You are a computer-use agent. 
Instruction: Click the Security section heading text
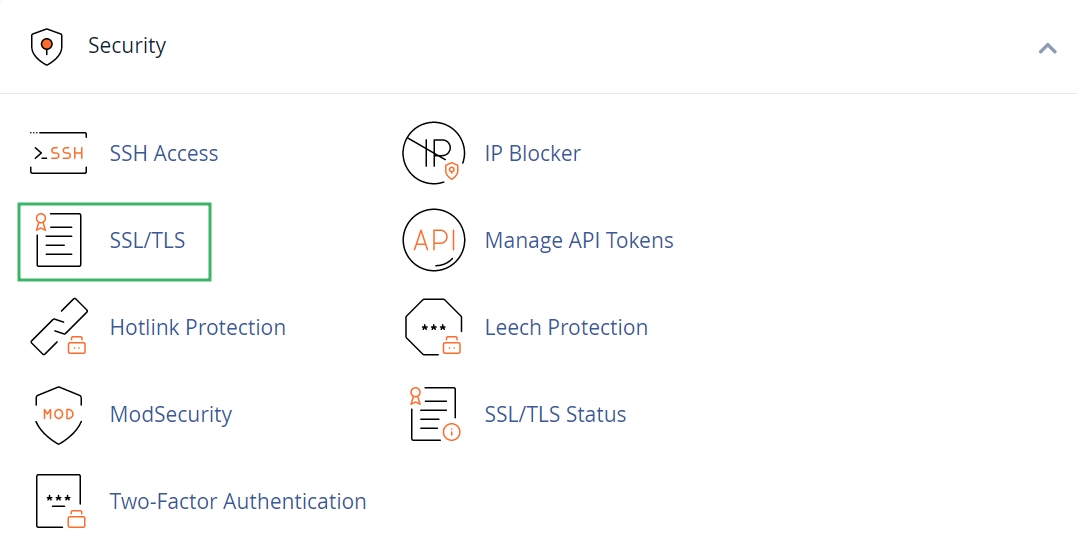pos(127,46)
